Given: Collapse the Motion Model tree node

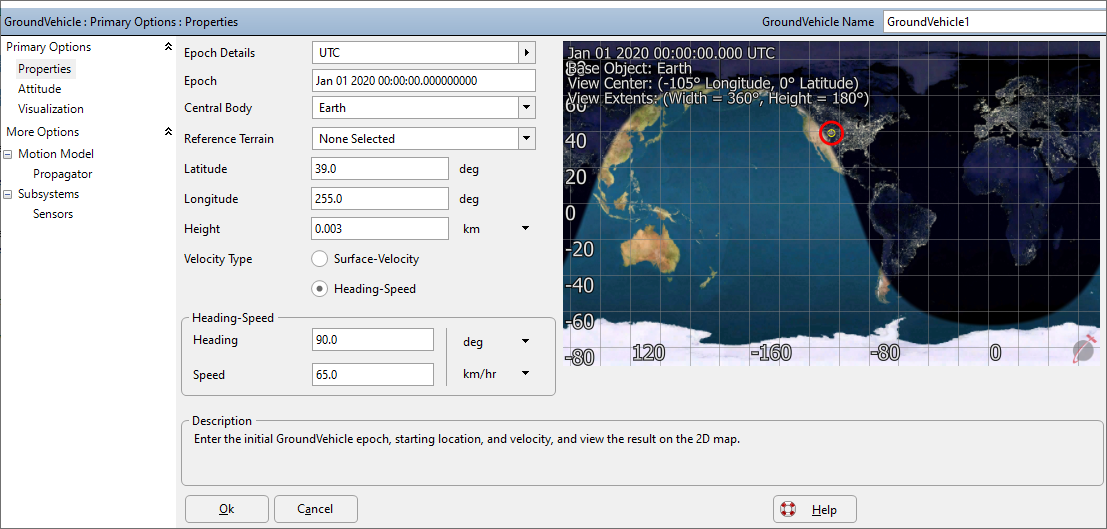Looking at the screenshot, I should [x=8, y=154].
